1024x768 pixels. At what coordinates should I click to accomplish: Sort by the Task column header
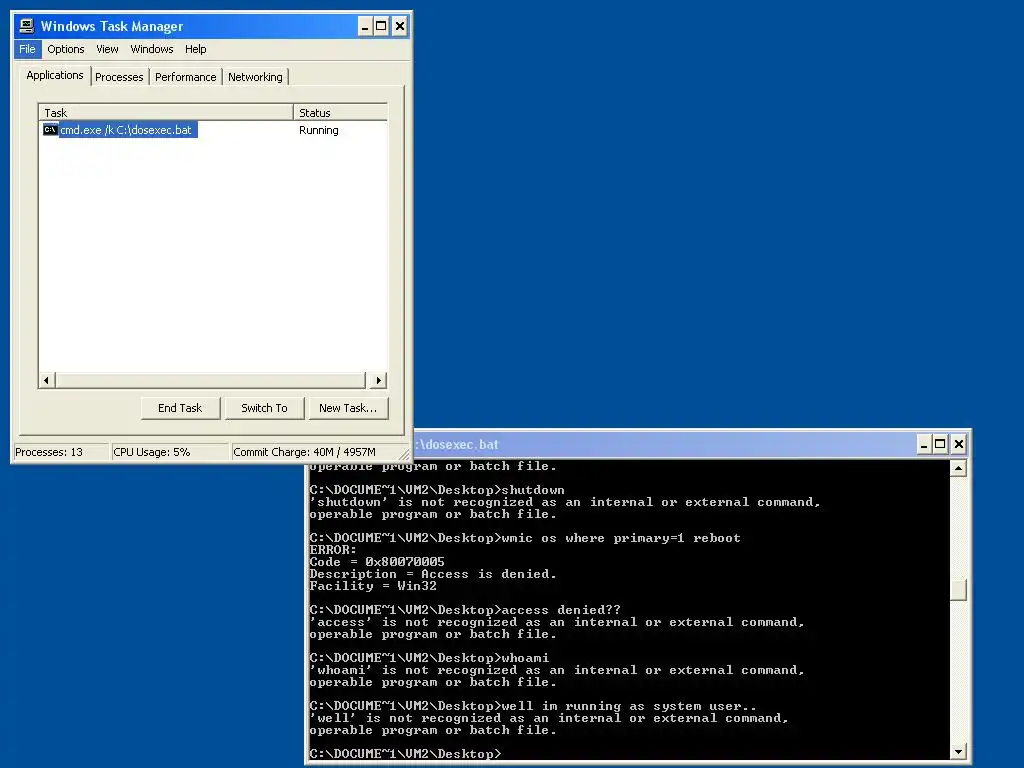tap(166, 112)
